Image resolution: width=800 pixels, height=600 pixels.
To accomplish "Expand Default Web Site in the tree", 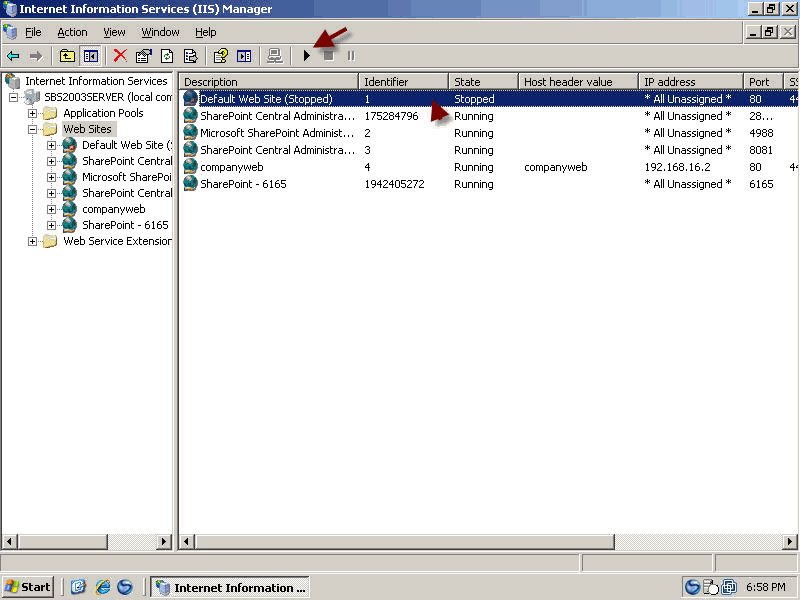I will [52, 145].
